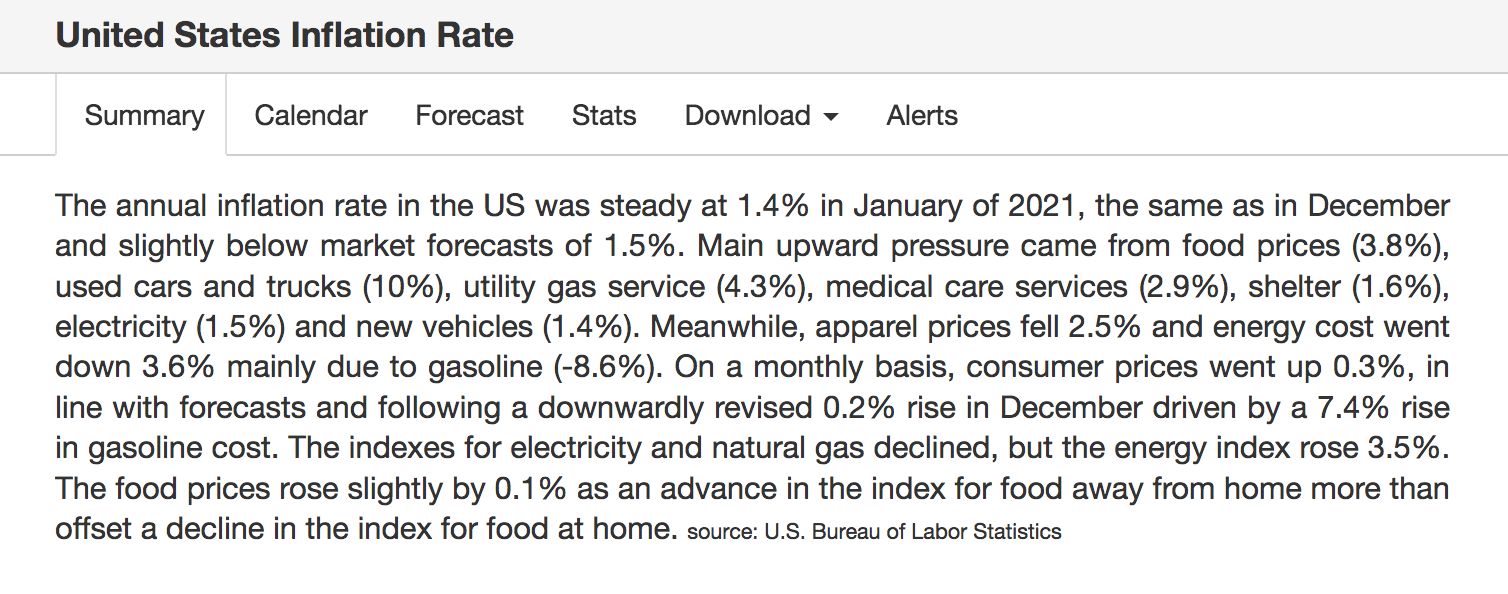This screenshot has height=594, width=1508.
Task: Open the Download dropdown menu
Action: tap(762, 115)
